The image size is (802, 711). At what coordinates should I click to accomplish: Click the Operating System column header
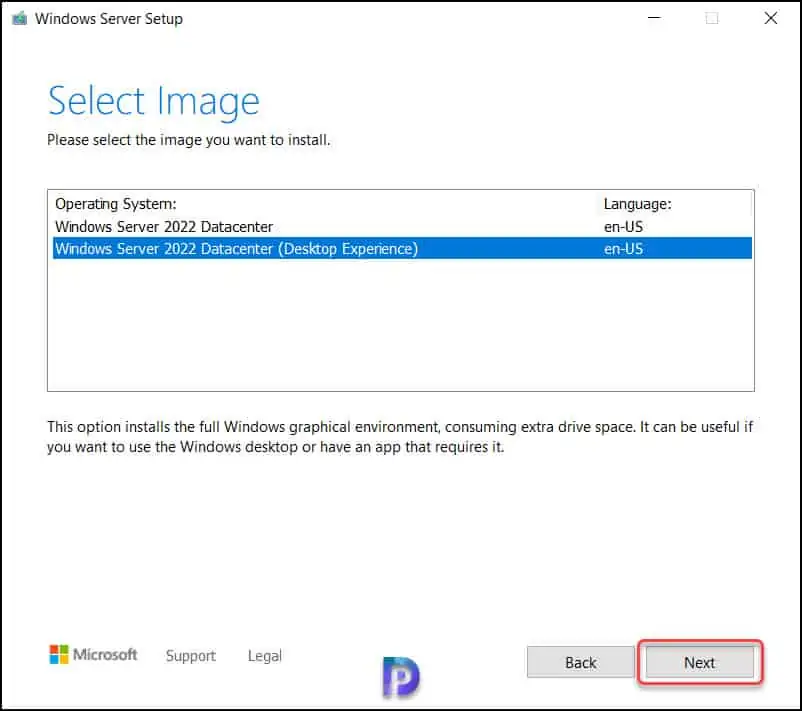[116, 204]
